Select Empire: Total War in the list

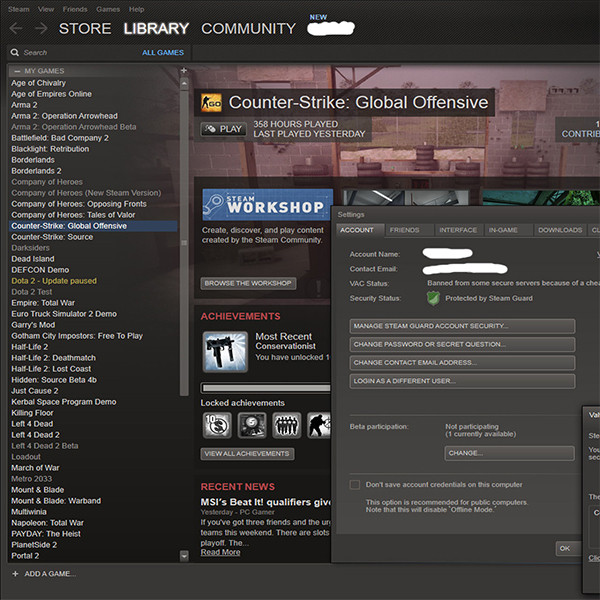43,303
